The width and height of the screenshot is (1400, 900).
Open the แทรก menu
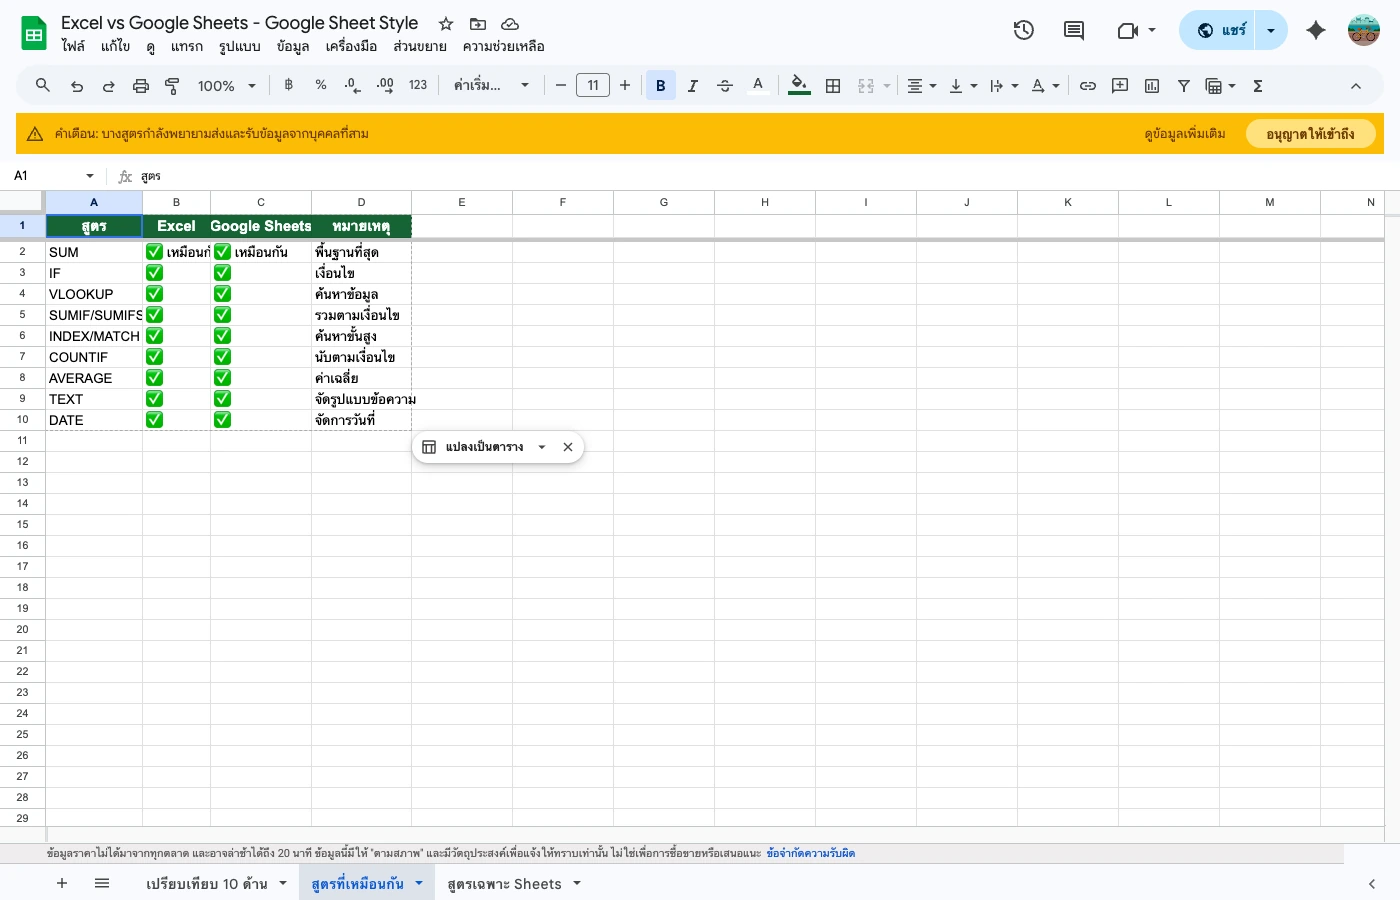tap(187, 46)
